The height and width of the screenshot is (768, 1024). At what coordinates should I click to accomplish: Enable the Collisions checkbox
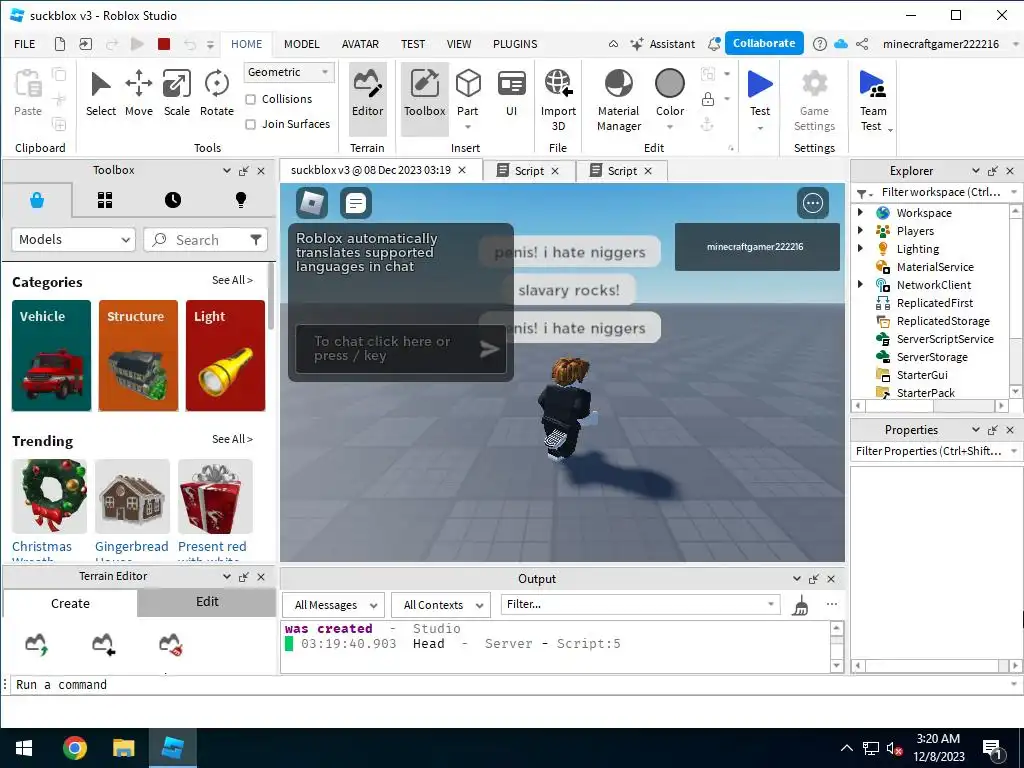(x=251, y=99)
